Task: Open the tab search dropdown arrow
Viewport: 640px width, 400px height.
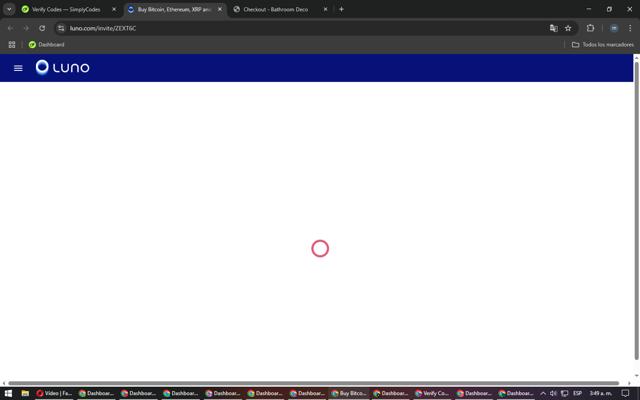Action: (x=9, y=9)
